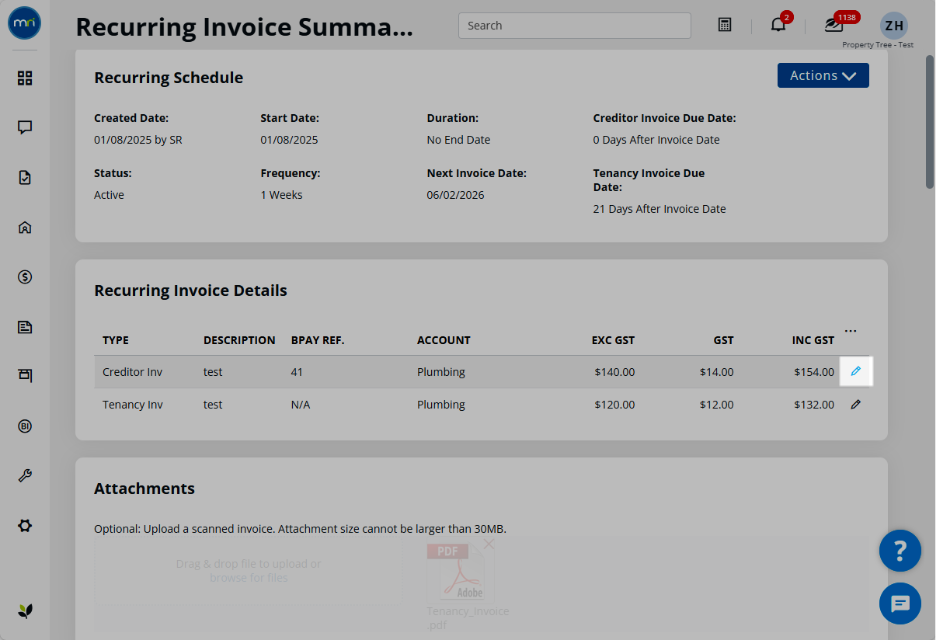This screenshot has height=640, width=936.
Task: Click the '$132.00' Inc GST value
Action: (x=814, y=405)
